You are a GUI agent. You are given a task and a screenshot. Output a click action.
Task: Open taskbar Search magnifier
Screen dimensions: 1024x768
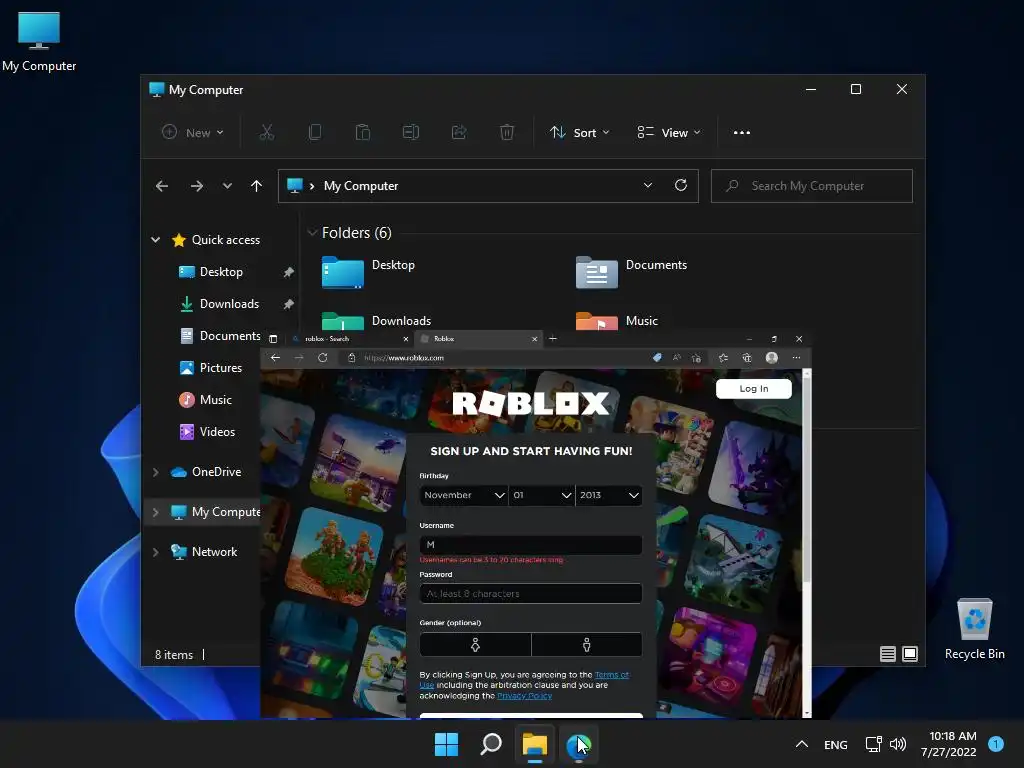coord(490,744)
